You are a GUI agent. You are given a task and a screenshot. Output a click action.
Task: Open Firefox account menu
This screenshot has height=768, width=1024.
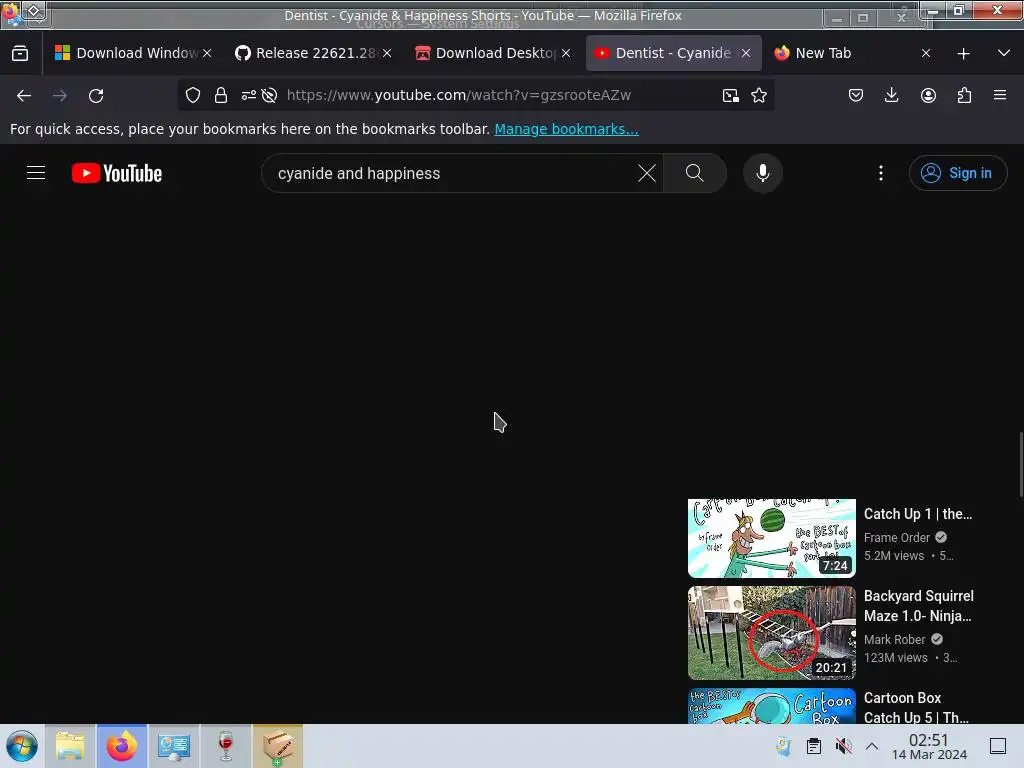(x=928, y=95)
